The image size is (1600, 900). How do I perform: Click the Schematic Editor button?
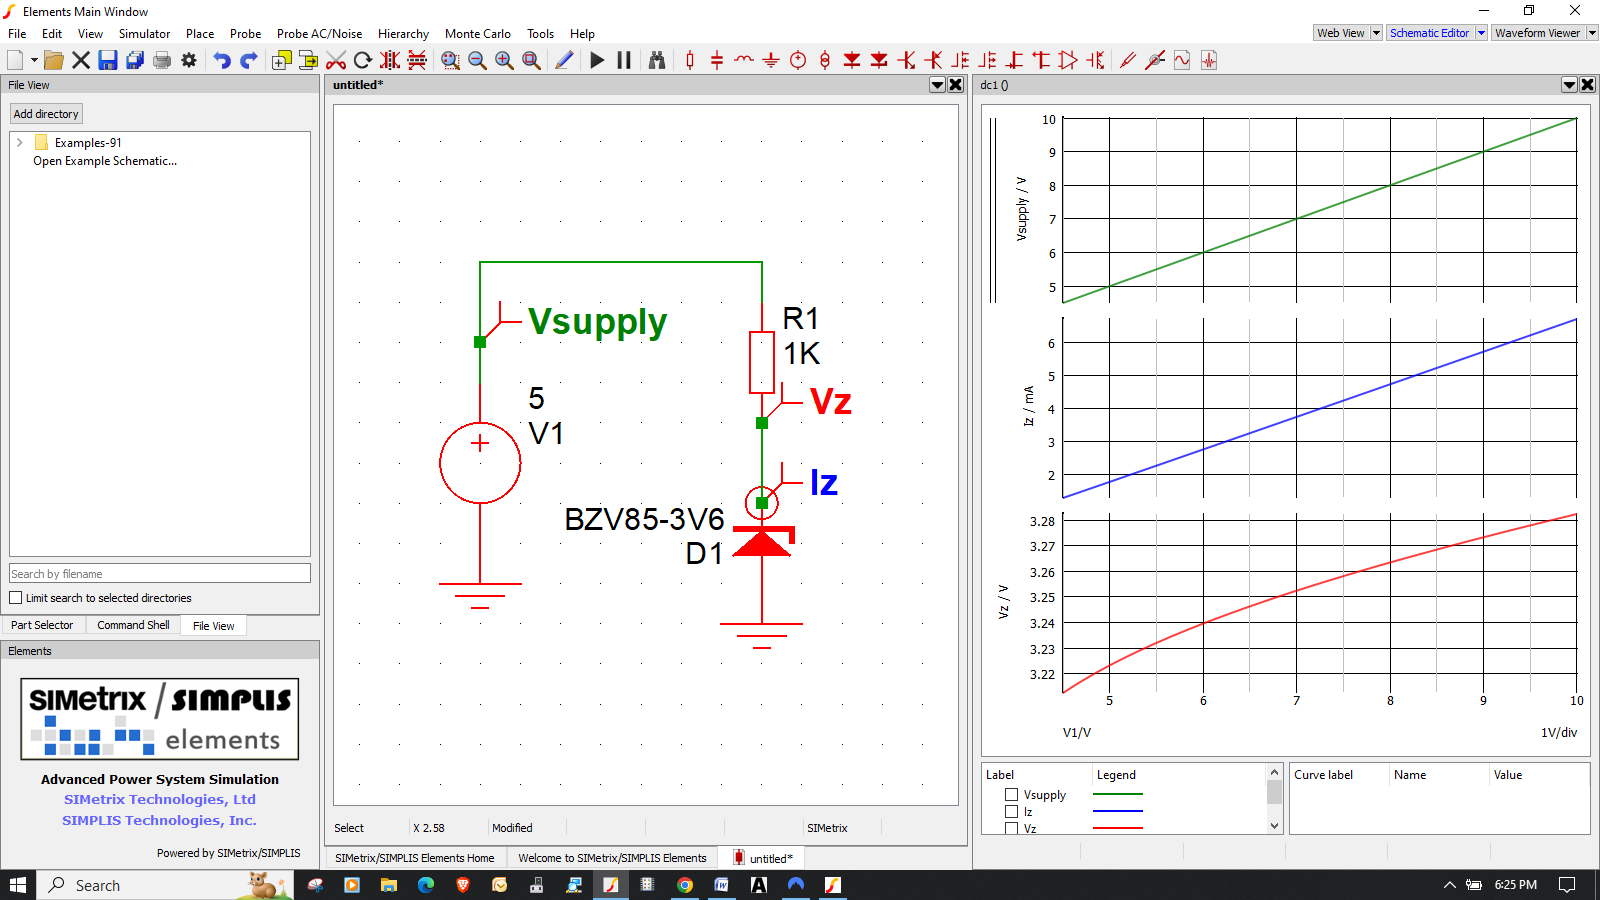pos(1430,33)
